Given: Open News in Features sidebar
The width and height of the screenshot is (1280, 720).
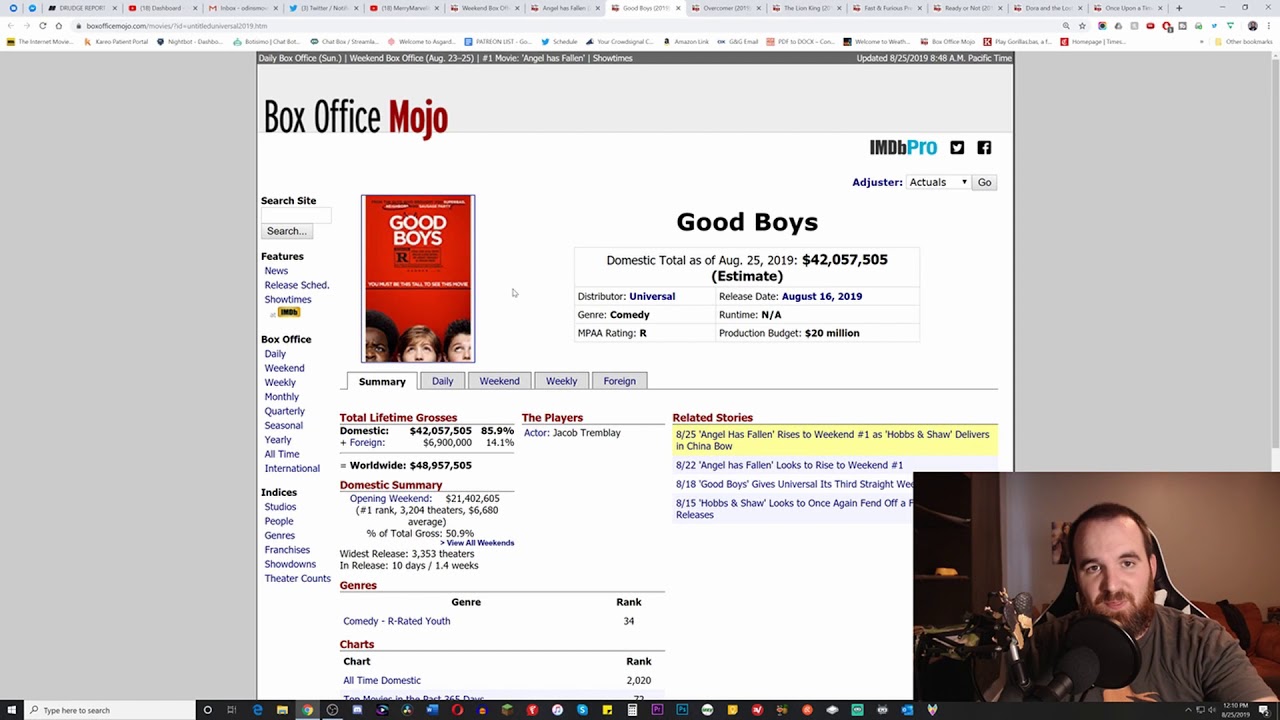Looking at the screenshot, I should click(x=276, y=271).
